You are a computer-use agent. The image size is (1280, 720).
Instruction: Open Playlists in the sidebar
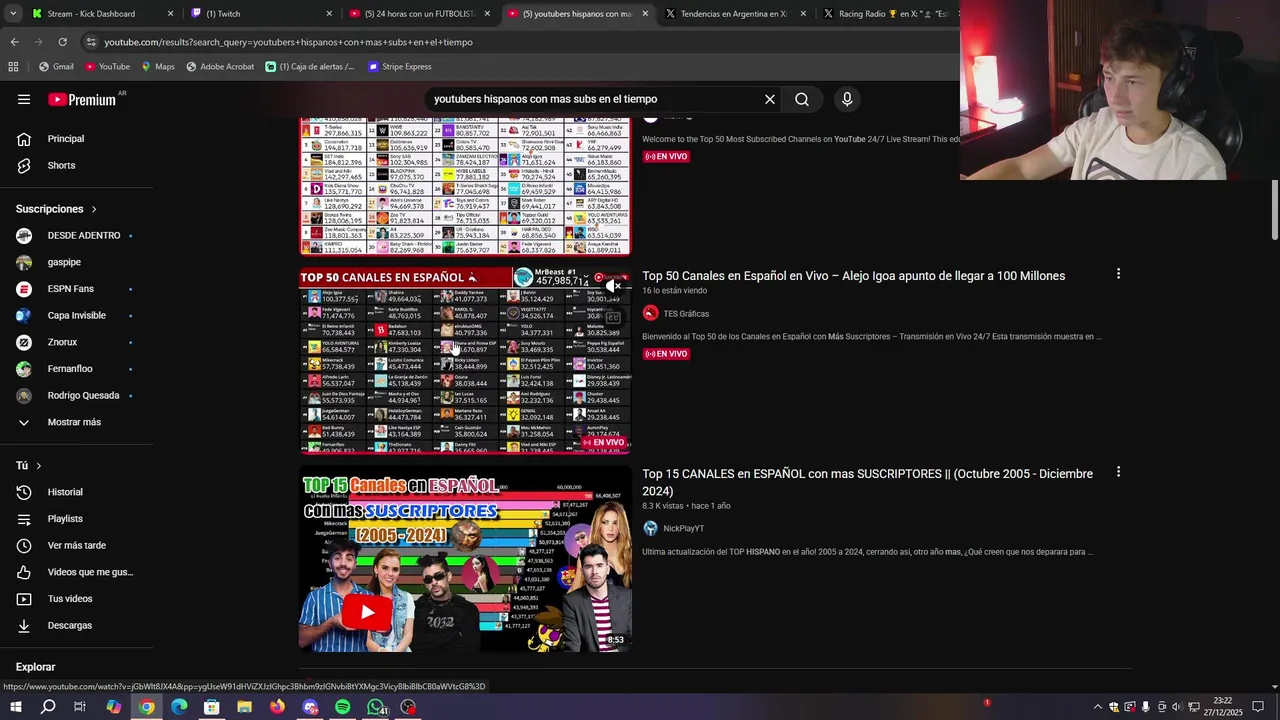77,519
